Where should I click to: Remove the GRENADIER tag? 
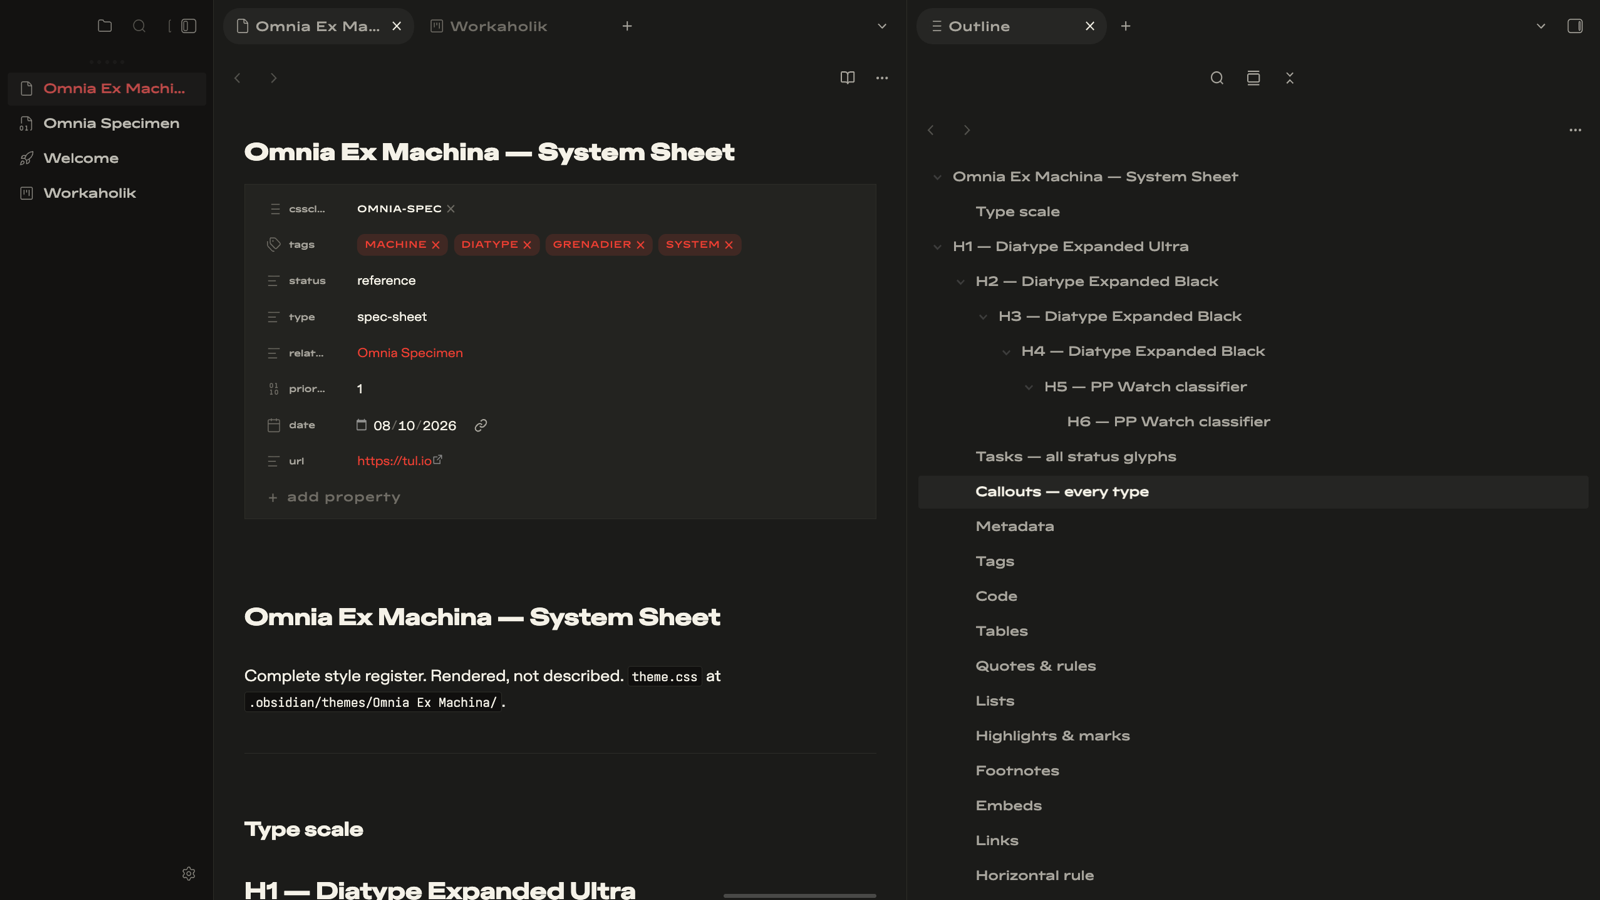[x=640, y=245]
